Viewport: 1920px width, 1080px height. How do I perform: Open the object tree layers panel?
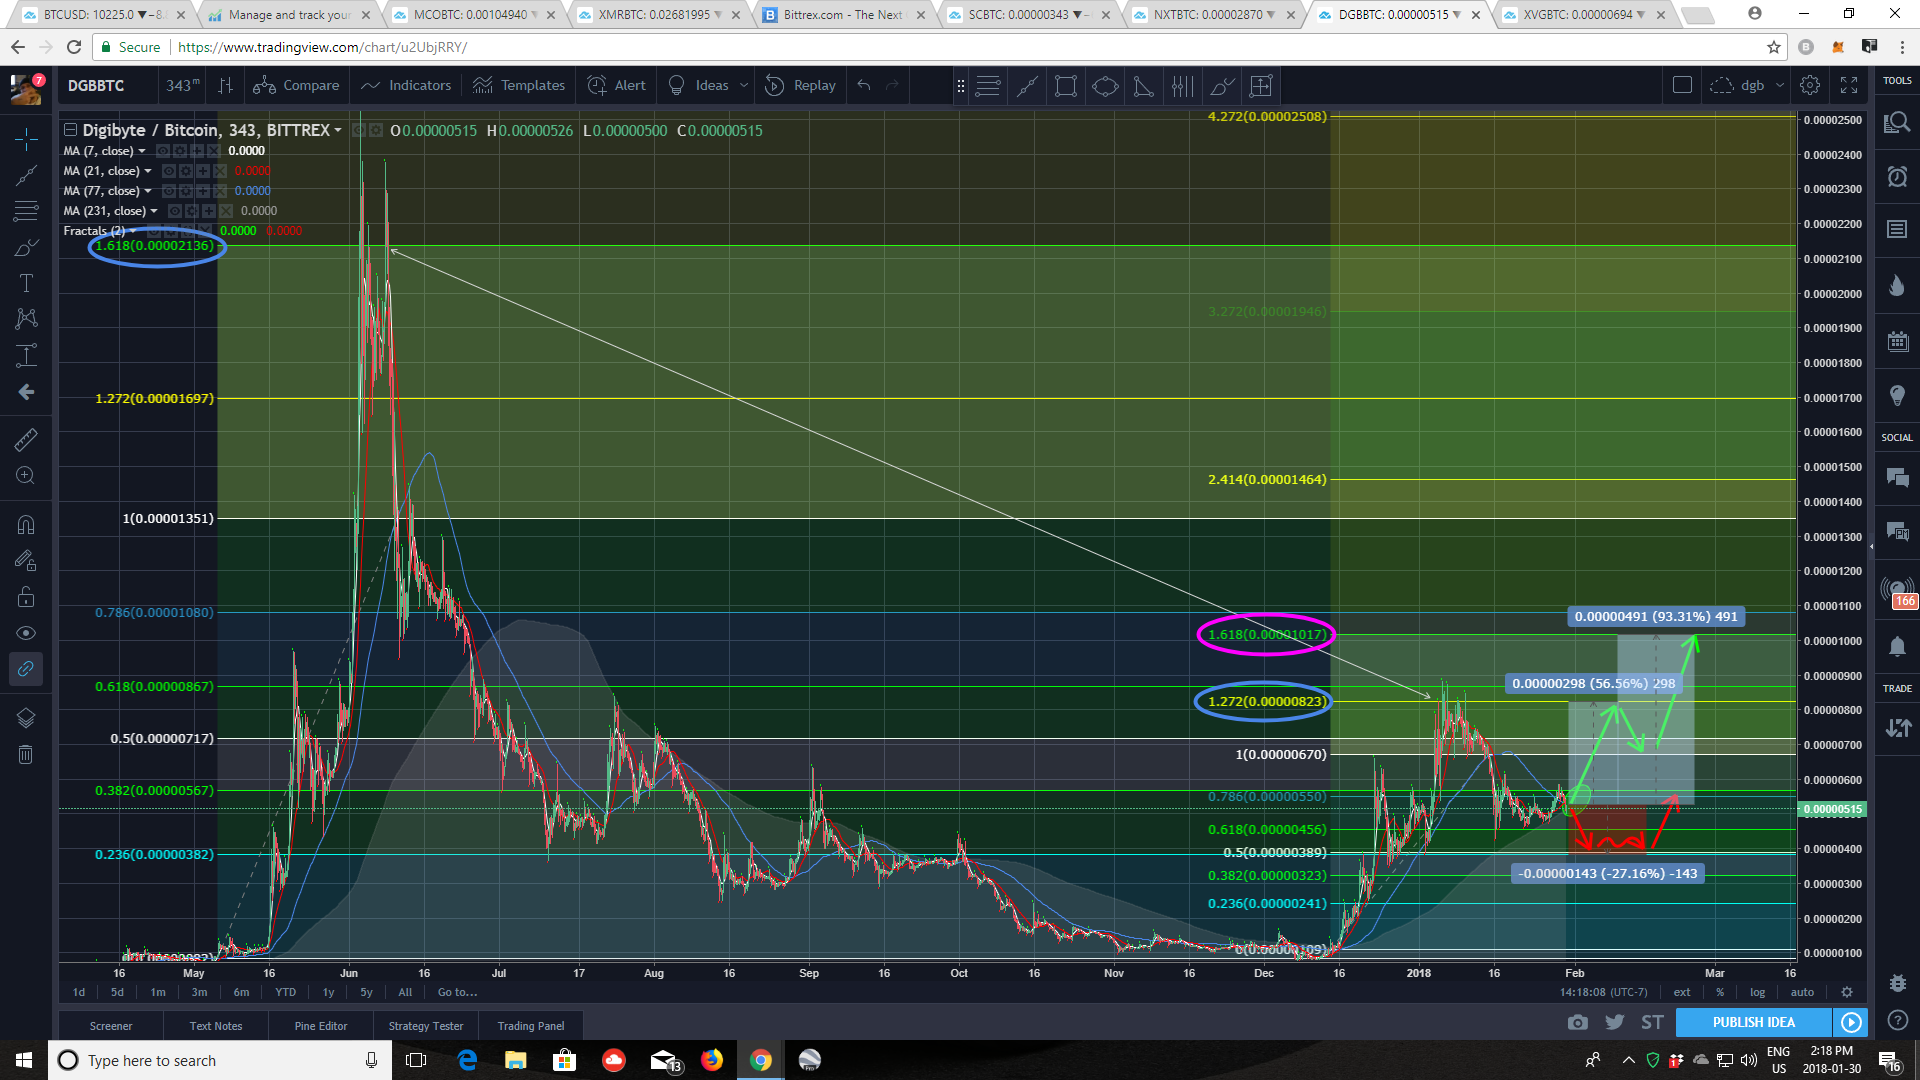[x=26, y=718]
